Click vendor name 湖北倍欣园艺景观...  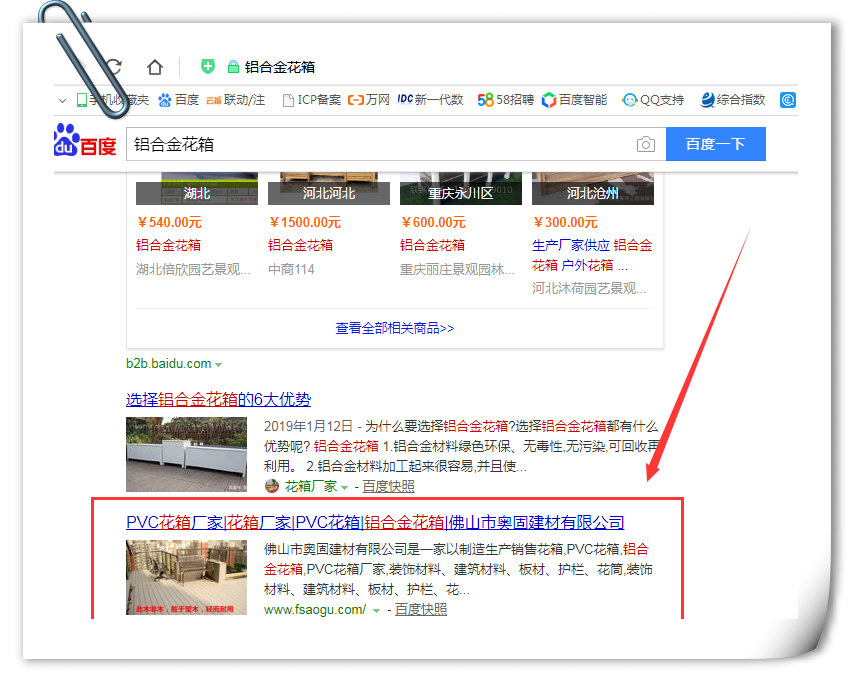pos(193,269)
